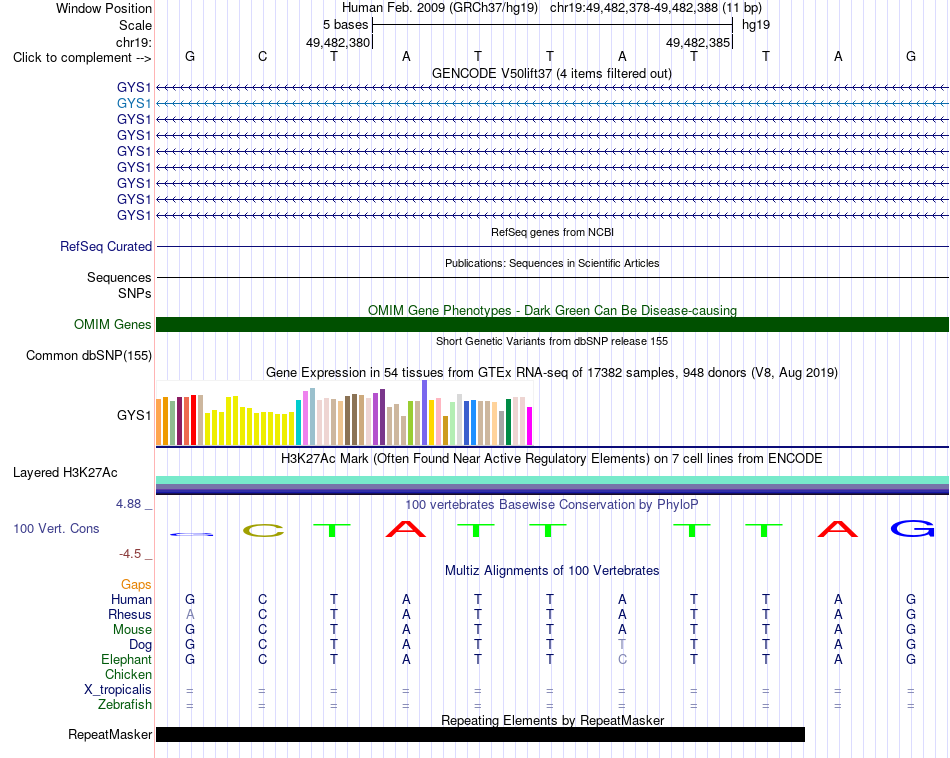Click the "4.88" PhyloP upper scale value
This screenshot has height=758, width=950.
click(128, 504)
